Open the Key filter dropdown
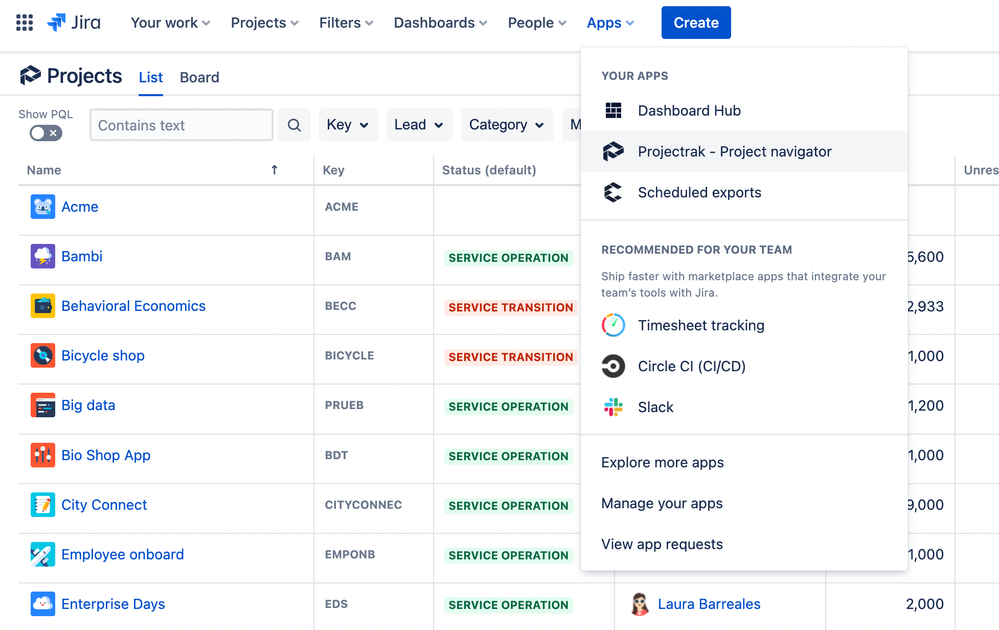Viewport: 999px width, 630px height. click(348, 125)
